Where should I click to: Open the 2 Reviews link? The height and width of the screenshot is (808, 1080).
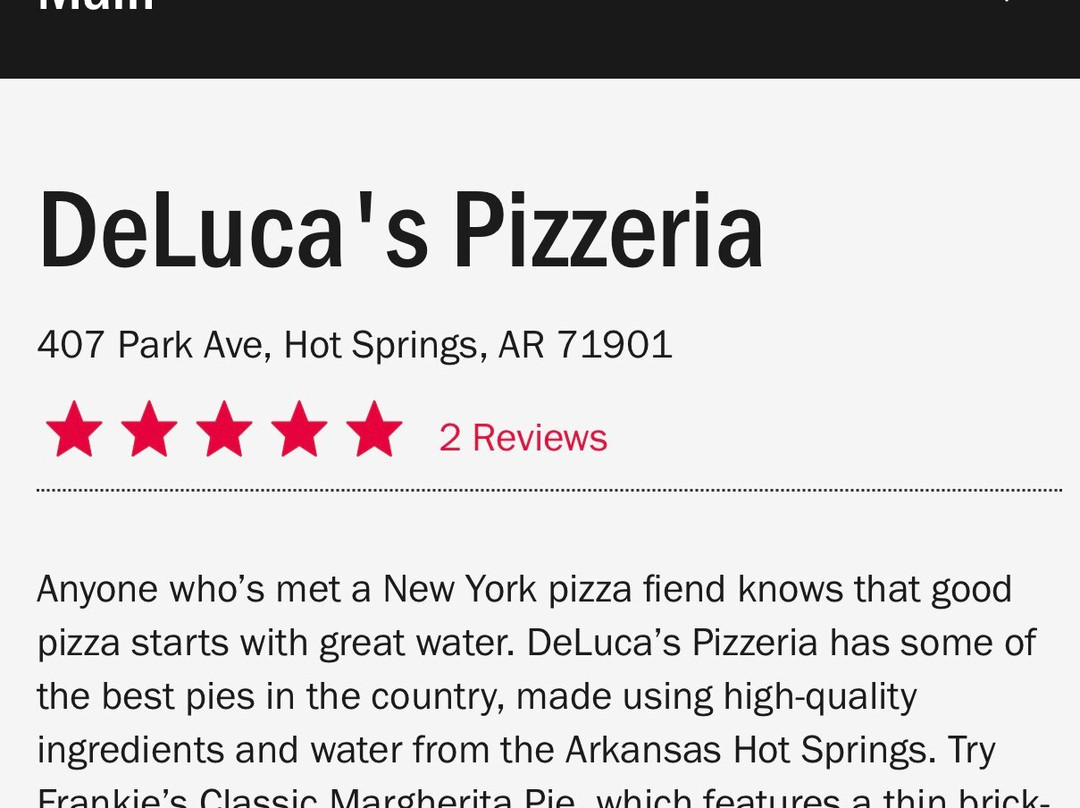(x=523, y=438)
